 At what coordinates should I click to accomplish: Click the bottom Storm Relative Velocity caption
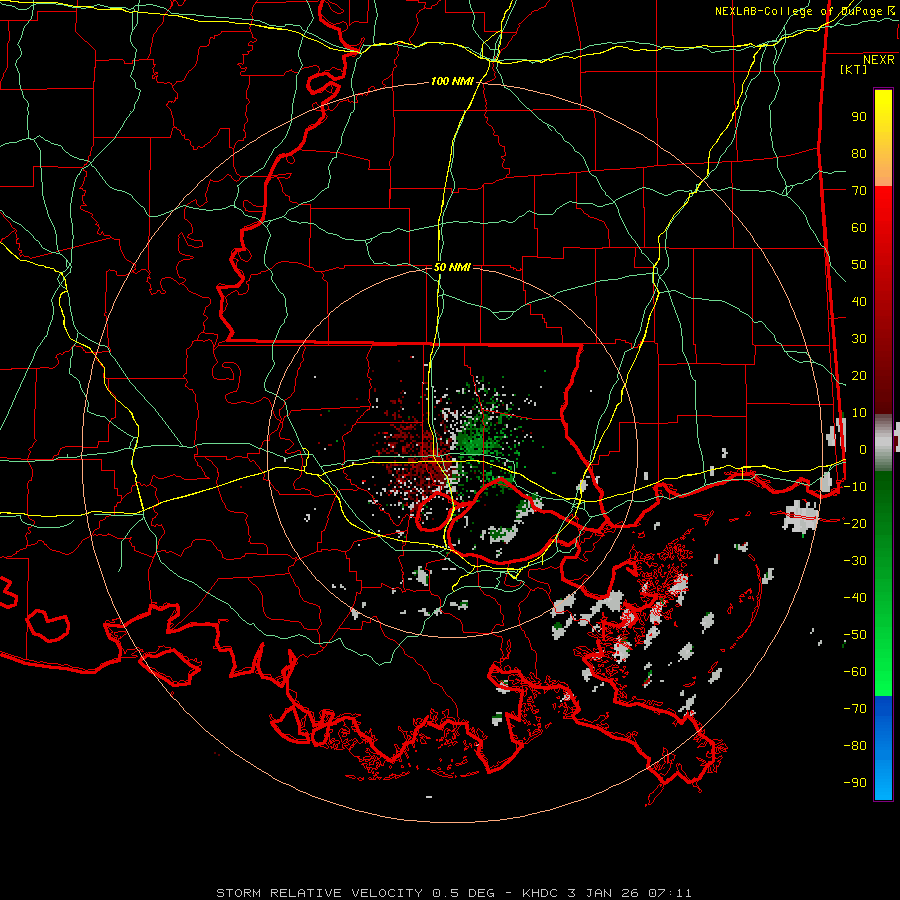tap(453, 893)
